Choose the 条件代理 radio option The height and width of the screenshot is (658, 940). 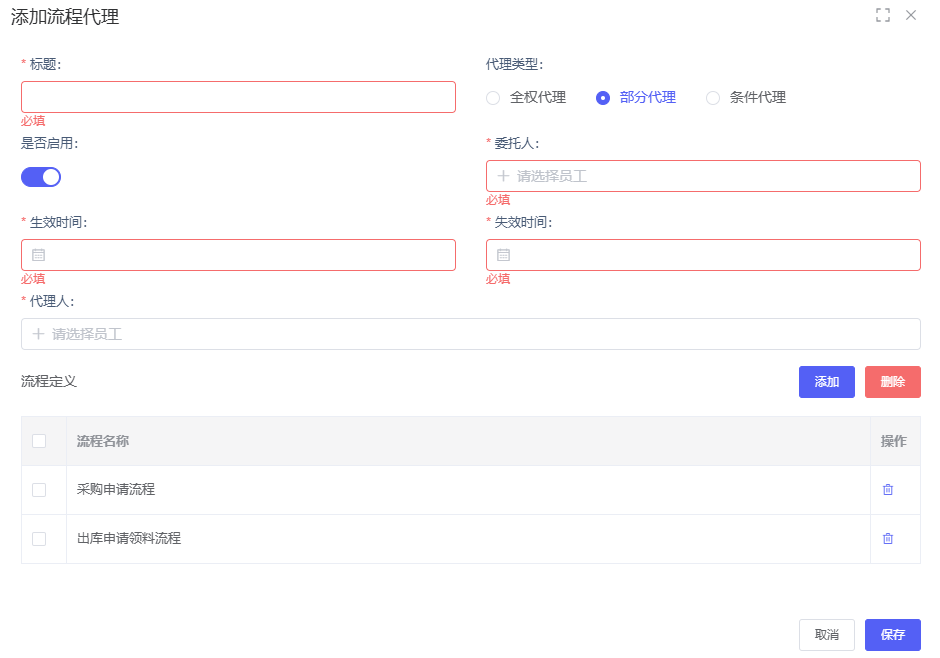[x=713, y=98]
